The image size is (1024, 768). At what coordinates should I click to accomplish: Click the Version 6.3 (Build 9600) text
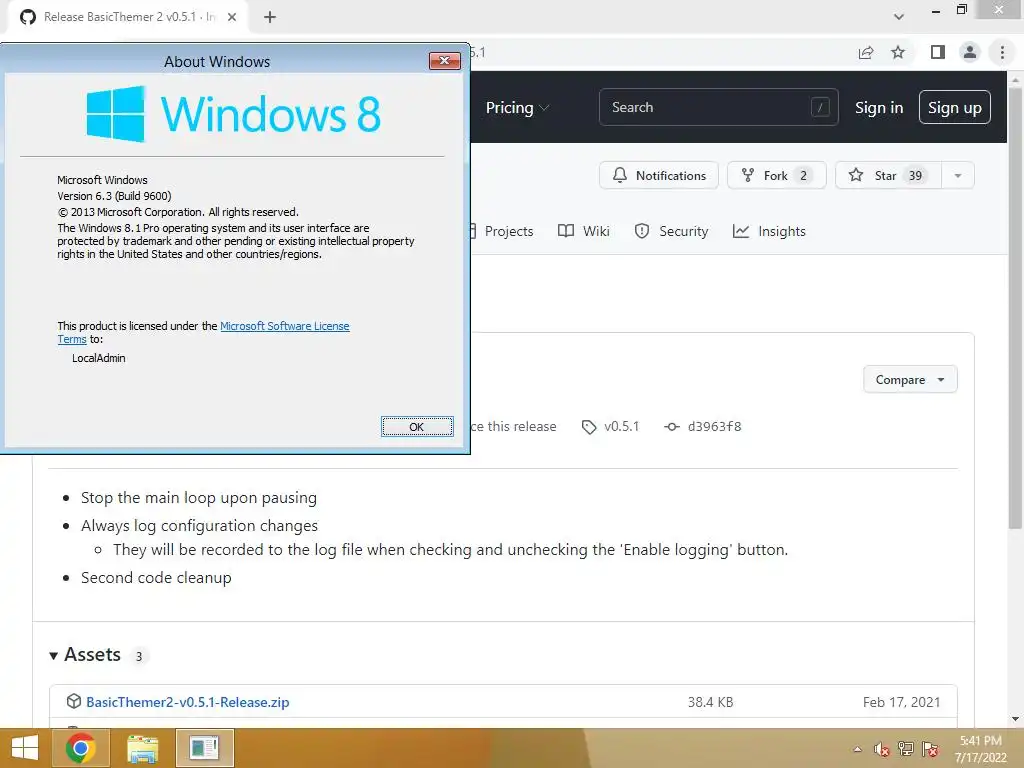[114, 196]
